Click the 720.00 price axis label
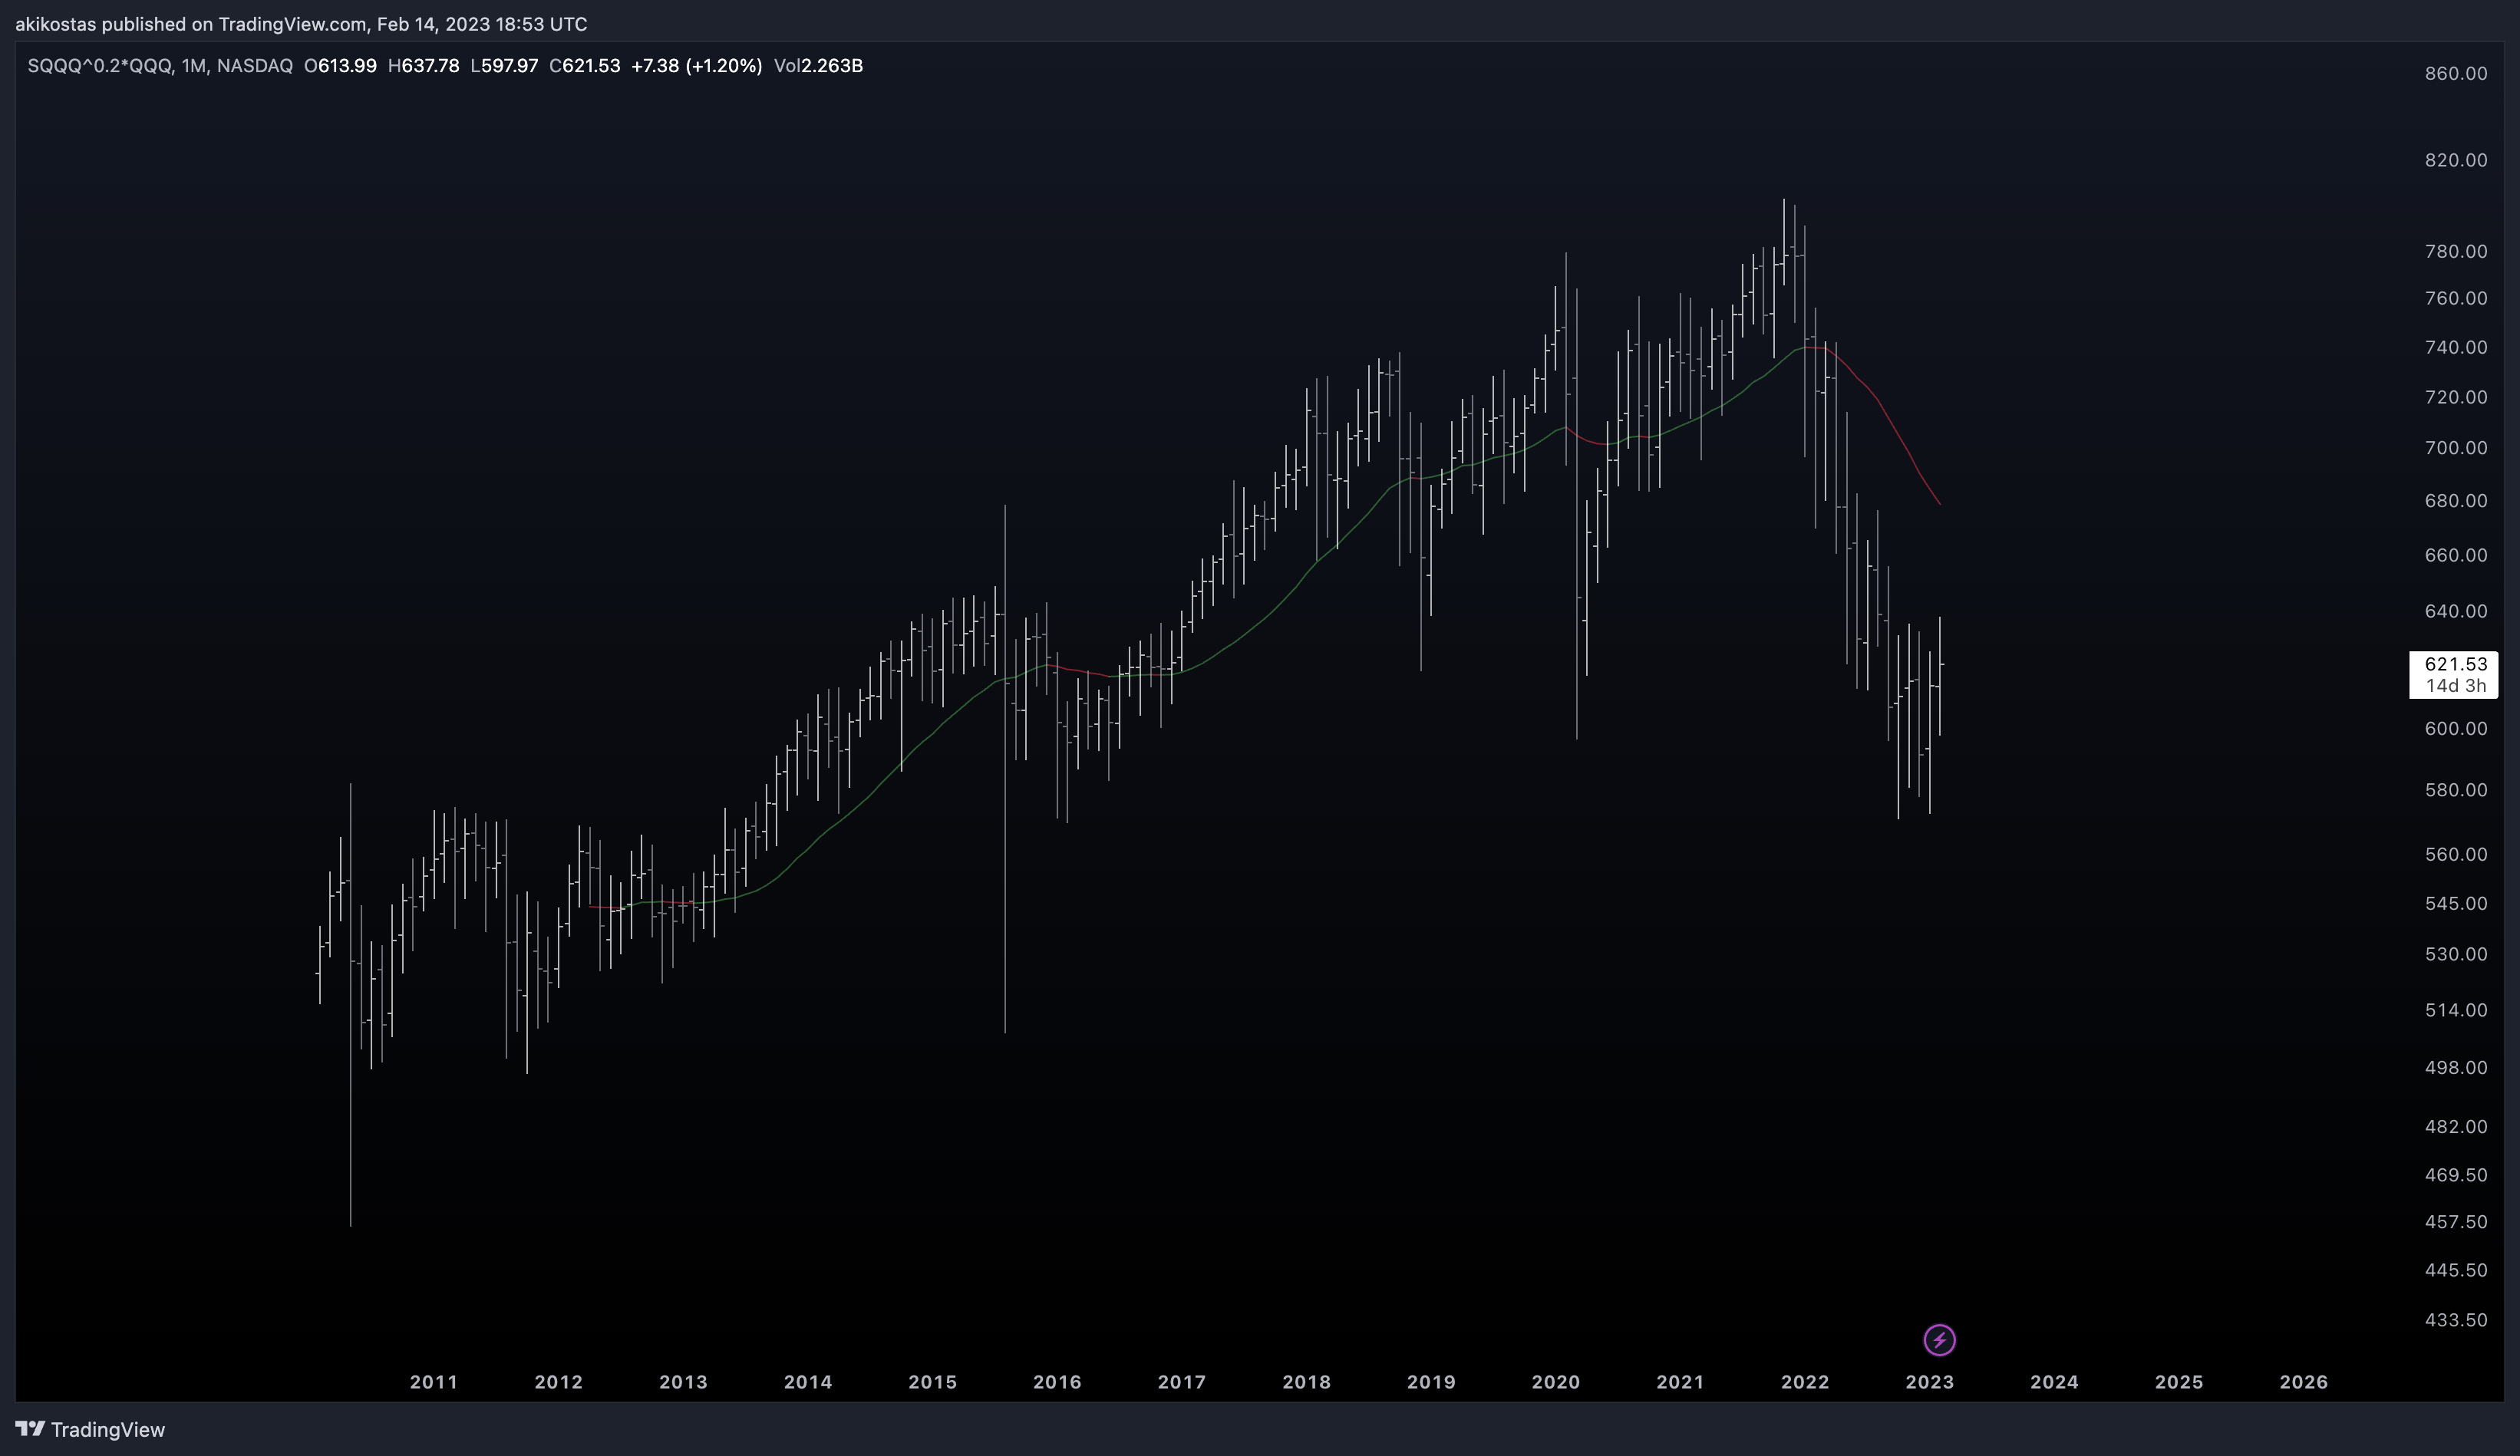This screenshot has height=1456, width=2520. pyautogui.click(x=2456, y=397)
